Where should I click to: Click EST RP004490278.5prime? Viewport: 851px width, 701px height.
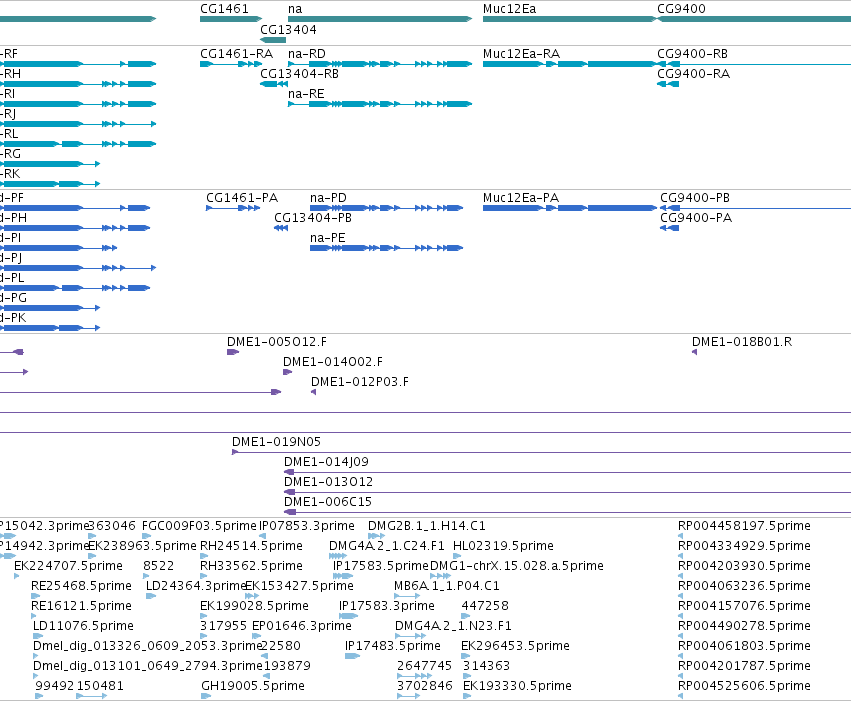[744, 626]
